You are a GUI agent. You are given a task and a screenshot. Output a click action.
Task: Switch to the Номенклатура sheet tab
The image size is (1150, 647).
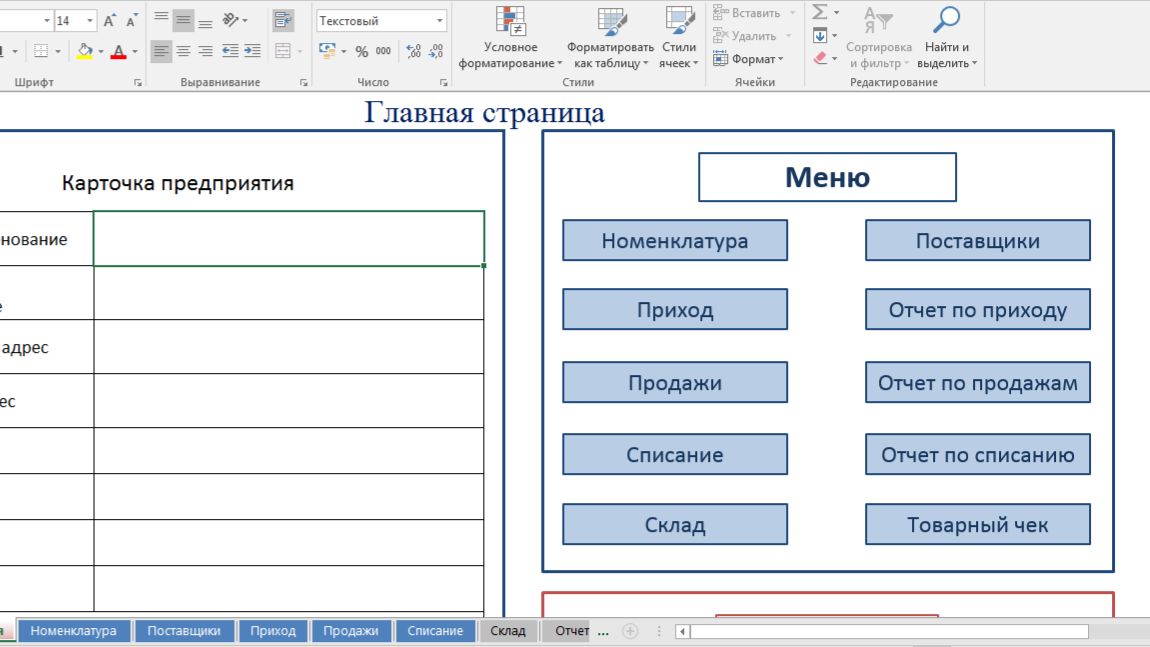click(x=73, y=631)
